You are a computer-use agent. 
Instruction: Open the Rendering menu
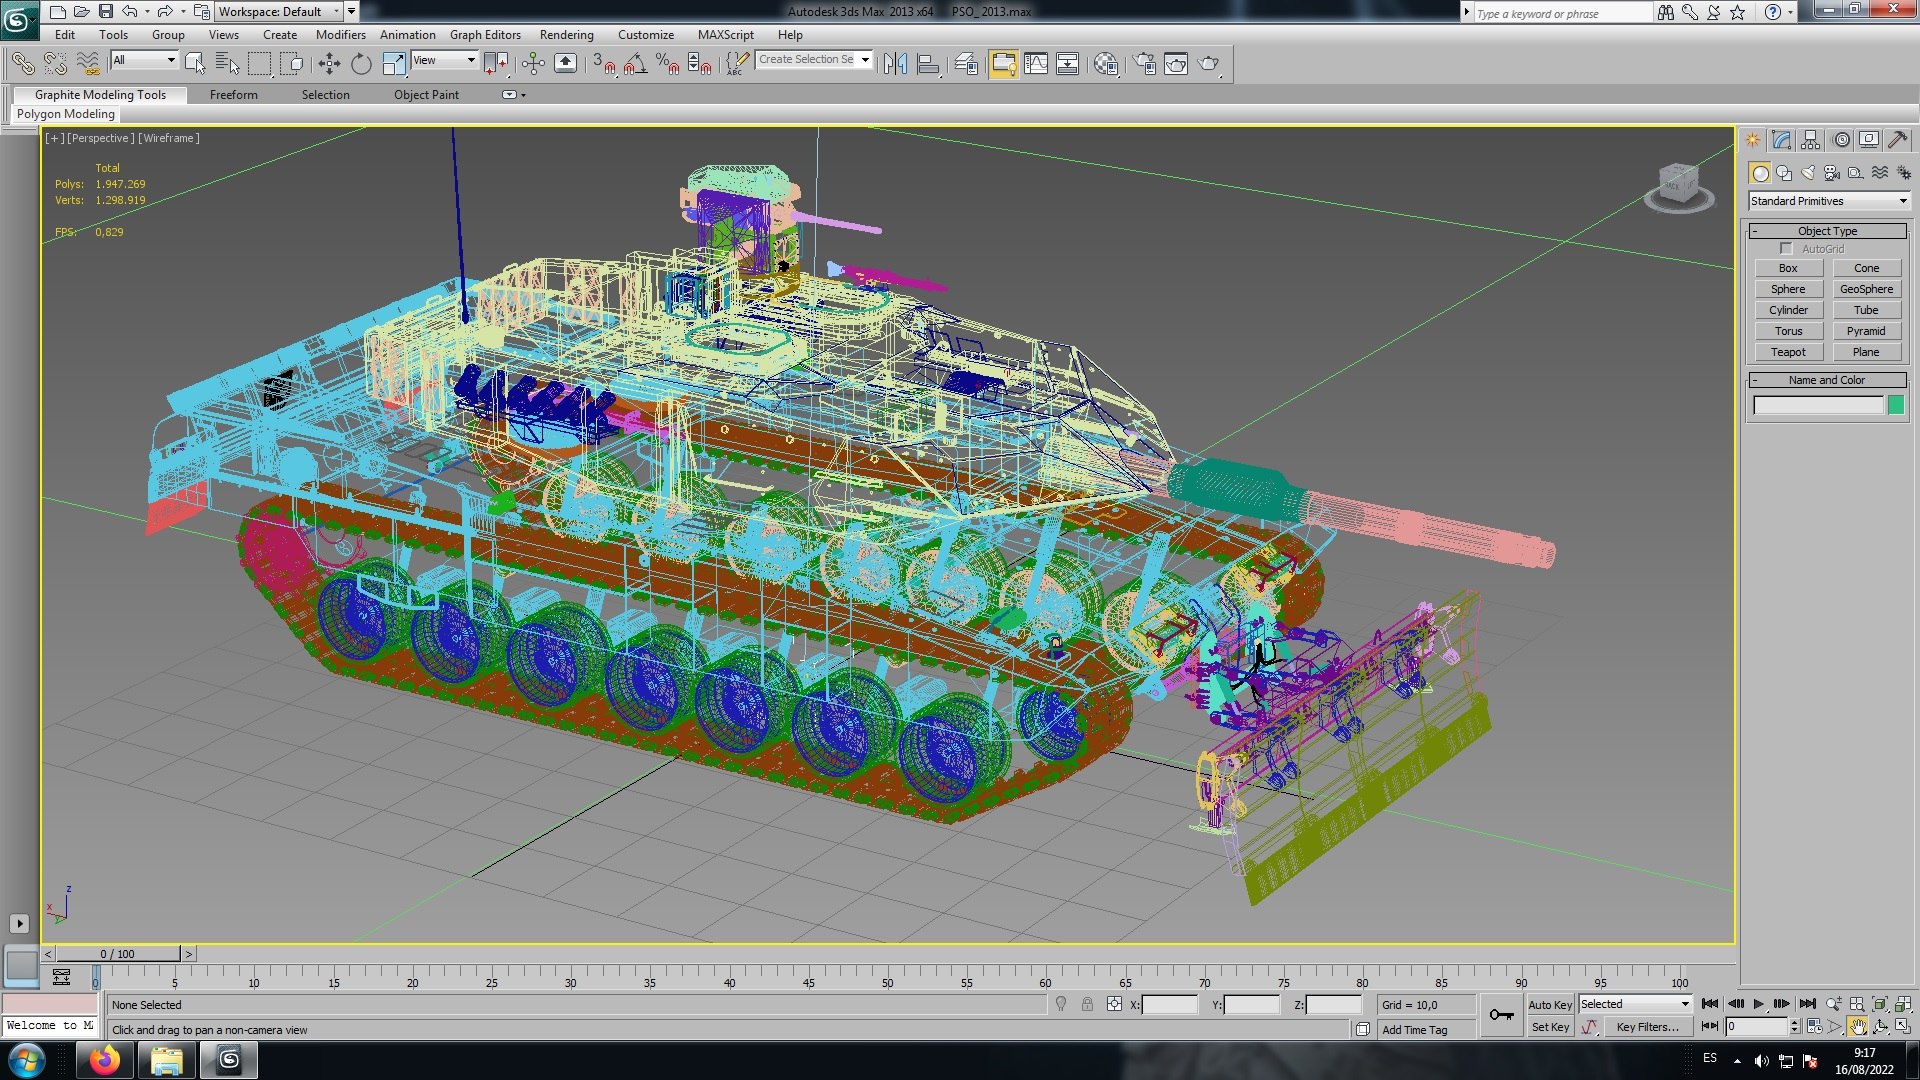point(566,34)
